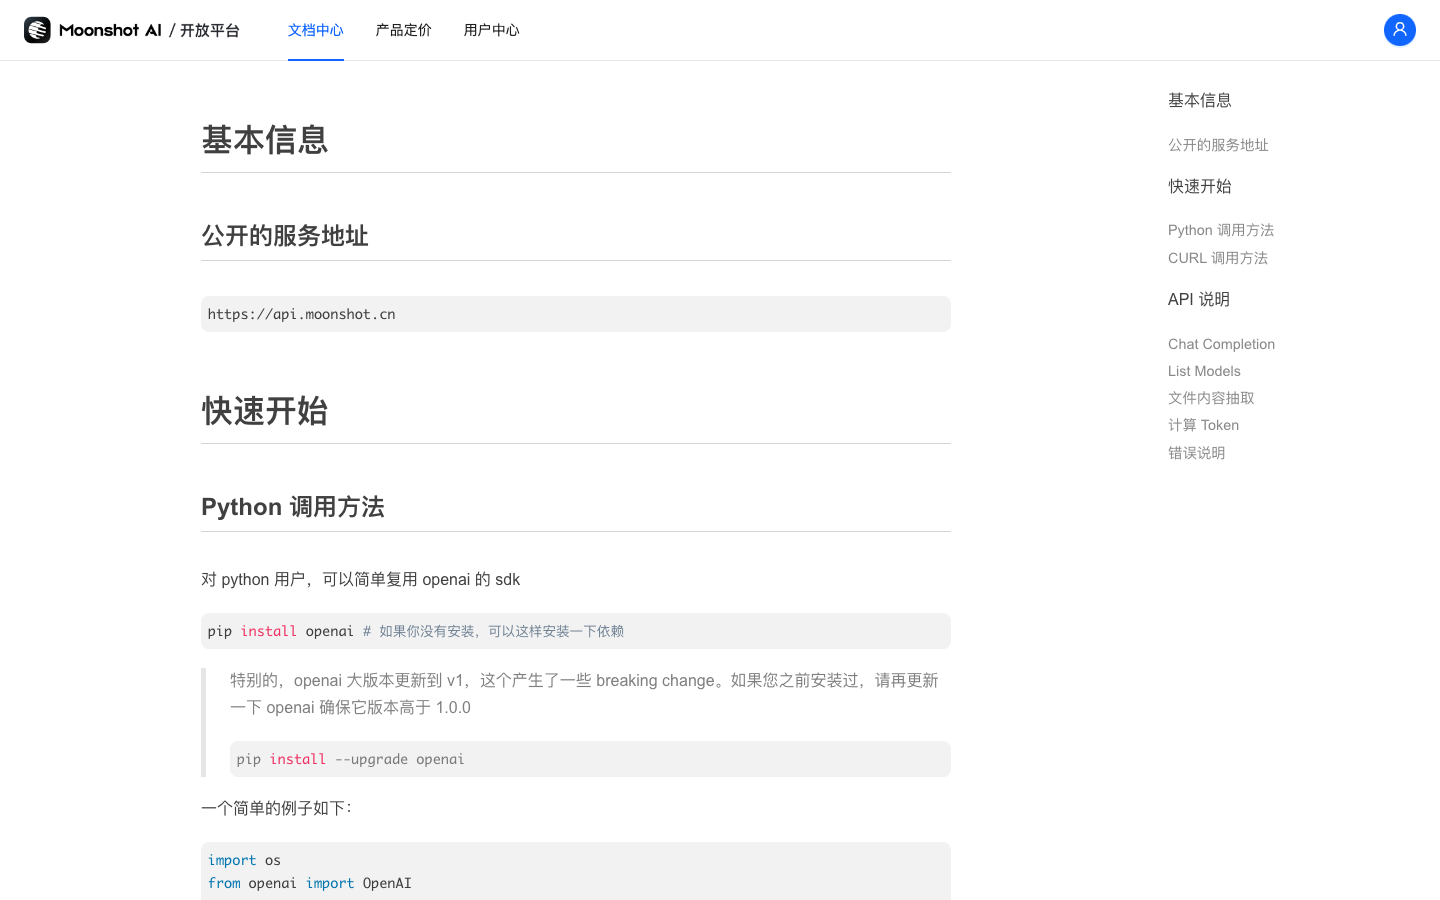Click the pip install openai code snippet
1440x900 pixels.
click(575, 631)
